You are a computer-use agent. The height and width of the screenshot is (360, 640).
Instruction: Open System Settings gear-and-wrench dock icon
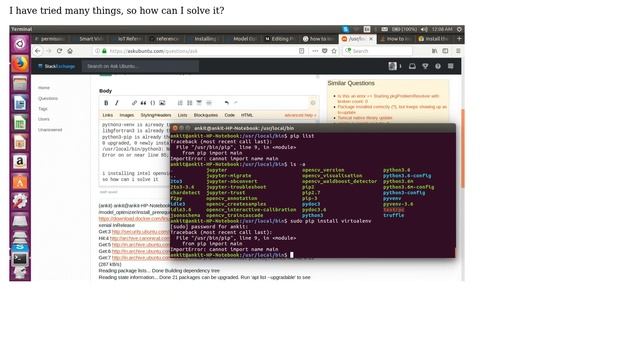(20, 201)
